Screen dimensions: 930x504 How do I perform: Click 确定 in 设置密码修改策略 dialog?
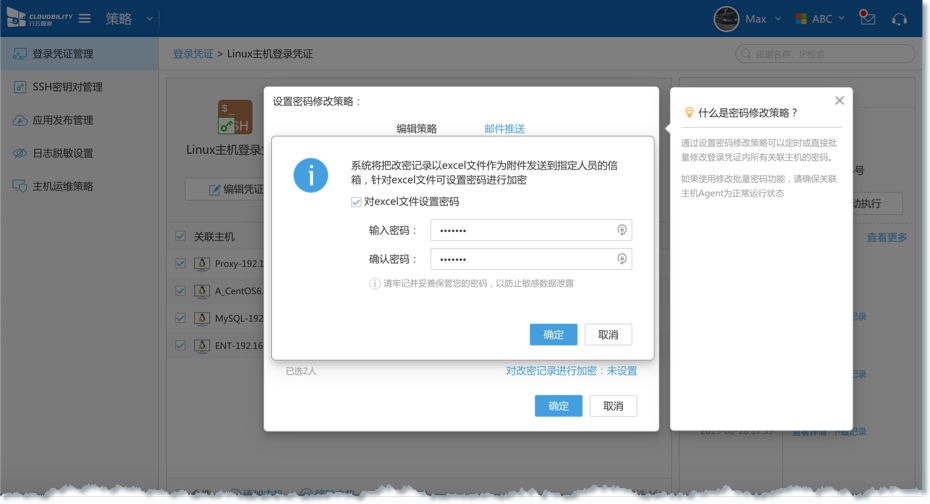tap(558, 406)
